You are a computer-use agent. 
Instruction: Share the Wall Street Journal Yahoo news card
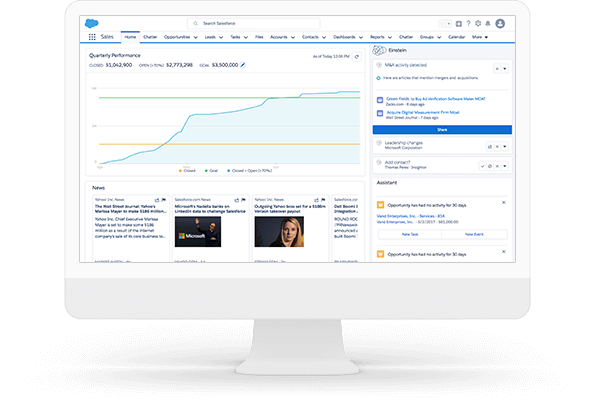tap(157, 200)
